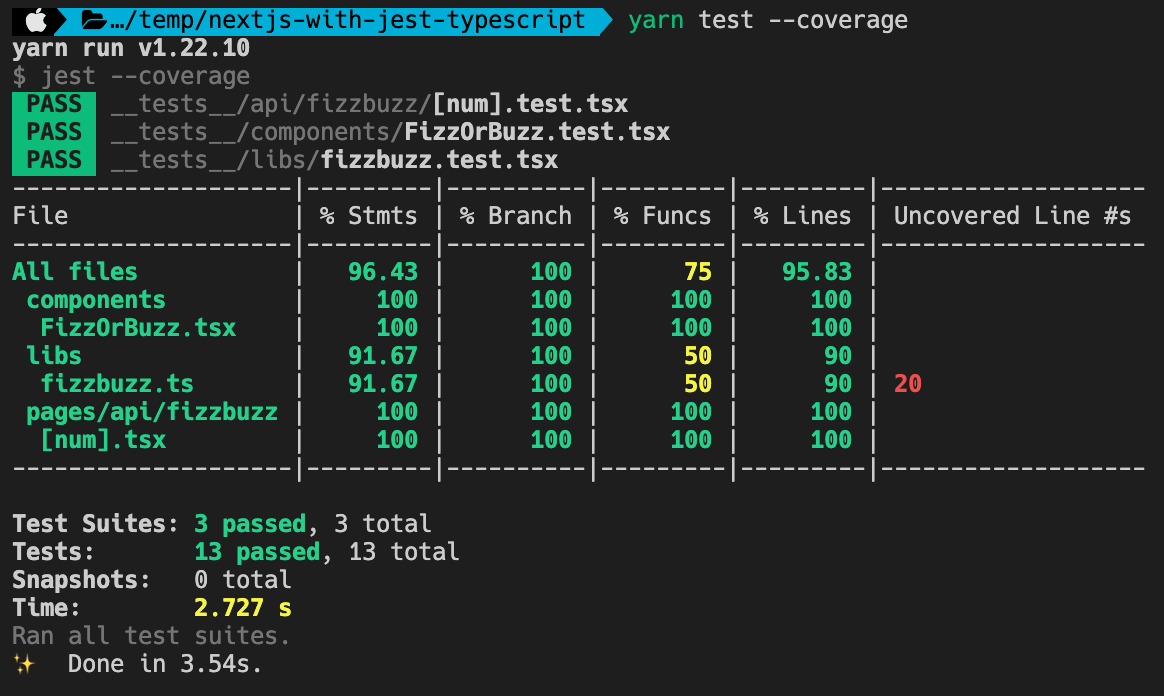The width and height of the screenshot is (1164, 696).
Task: Click the 'File' column header
Action: click(x=40, y=216)
